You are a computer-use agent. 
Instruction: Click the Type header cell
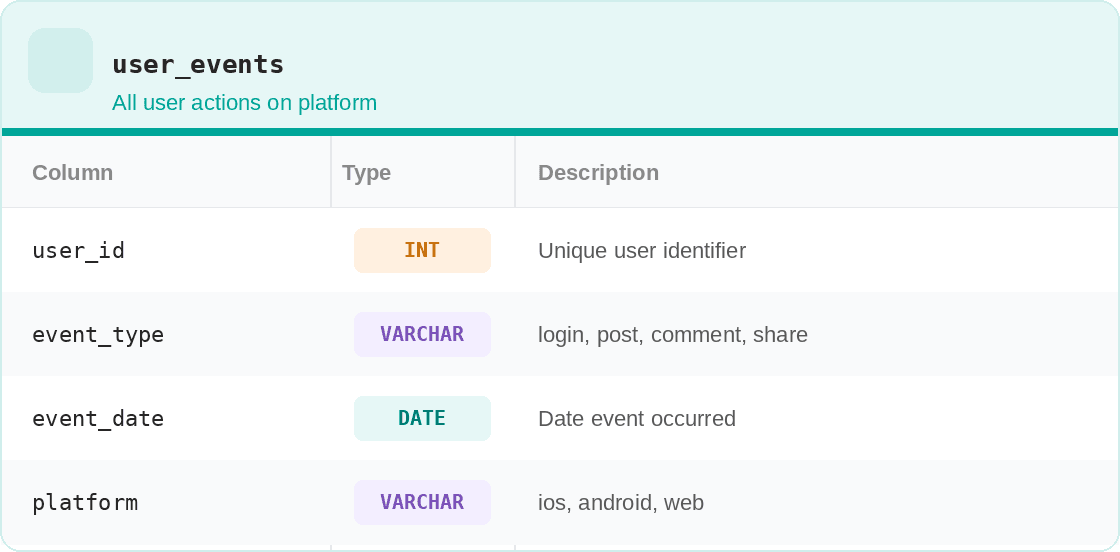click(x=423, y=172)
